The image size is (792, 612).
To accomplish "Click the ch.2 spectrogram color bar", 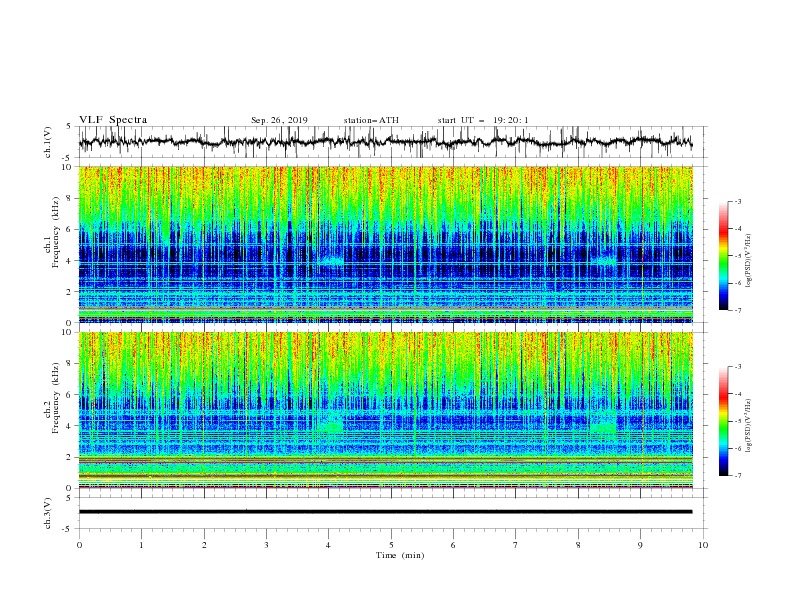I will coord(723,421).
